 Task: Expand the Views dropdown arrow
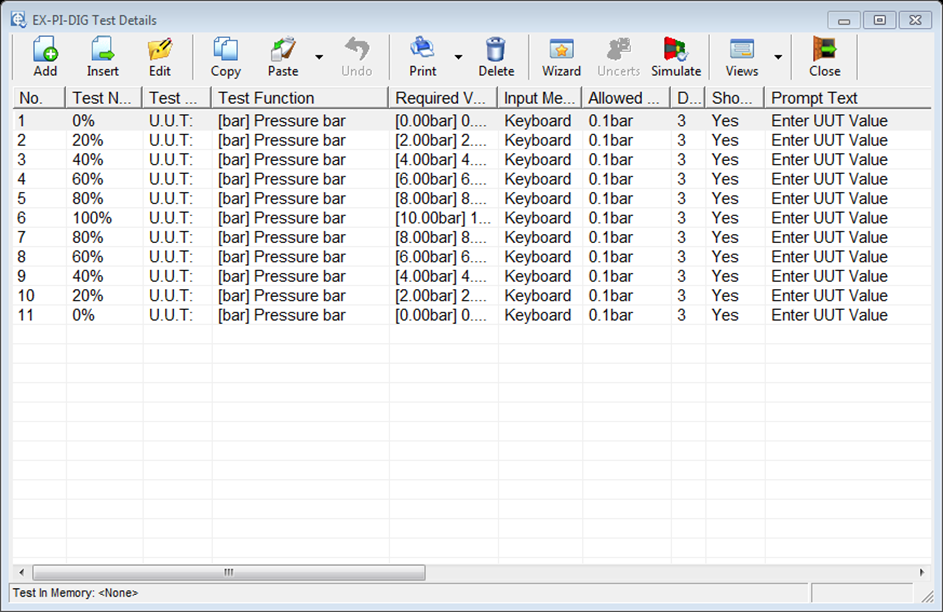click(778, 57)
